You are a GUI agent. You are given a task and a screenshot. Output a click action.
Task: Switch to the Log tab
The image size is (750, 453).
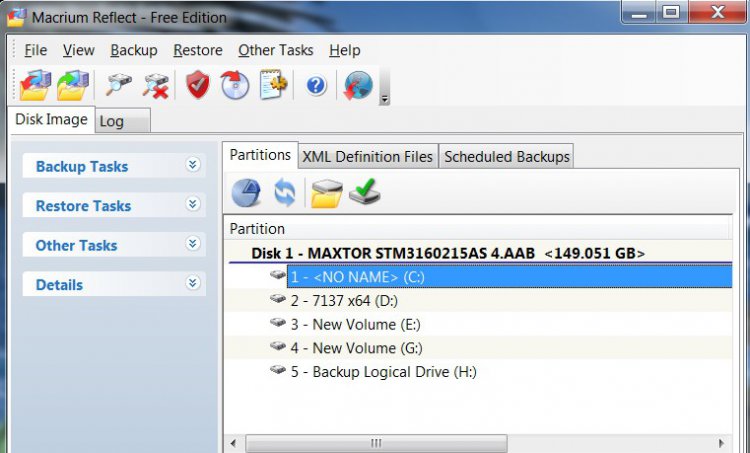click(122, 121)
